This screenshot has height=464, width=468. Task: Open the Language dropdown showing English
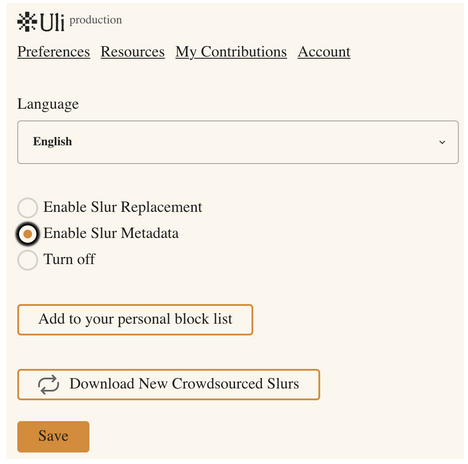click(238, 142)
